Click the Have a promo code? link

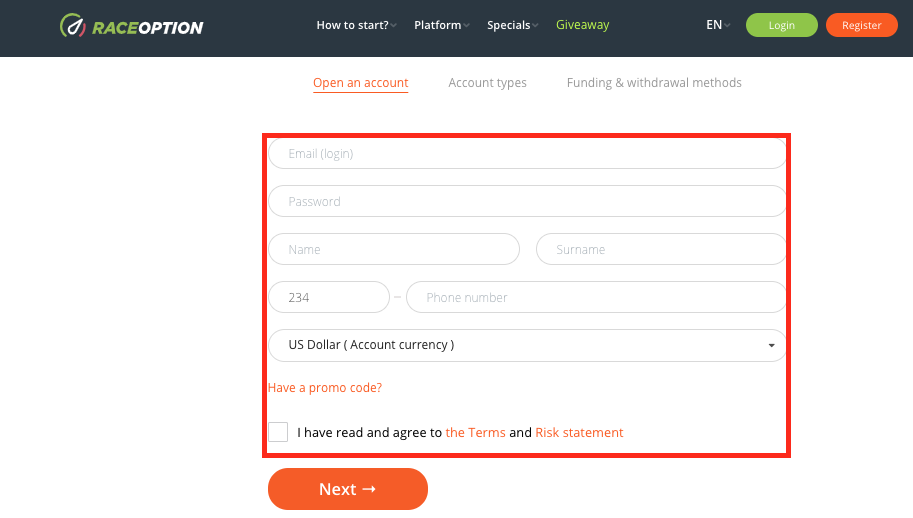point(325,388)
